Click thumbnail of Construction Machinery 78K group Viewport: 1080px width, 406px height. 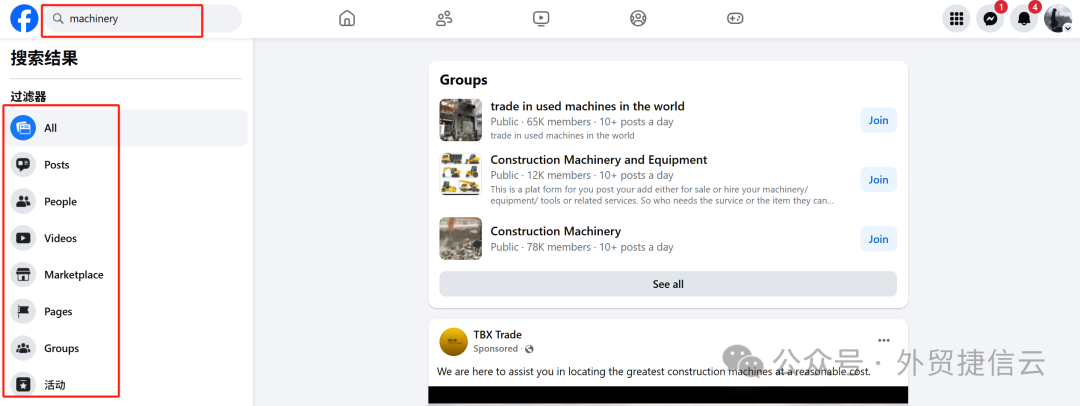pyautogui.click(x=461, y=238)
